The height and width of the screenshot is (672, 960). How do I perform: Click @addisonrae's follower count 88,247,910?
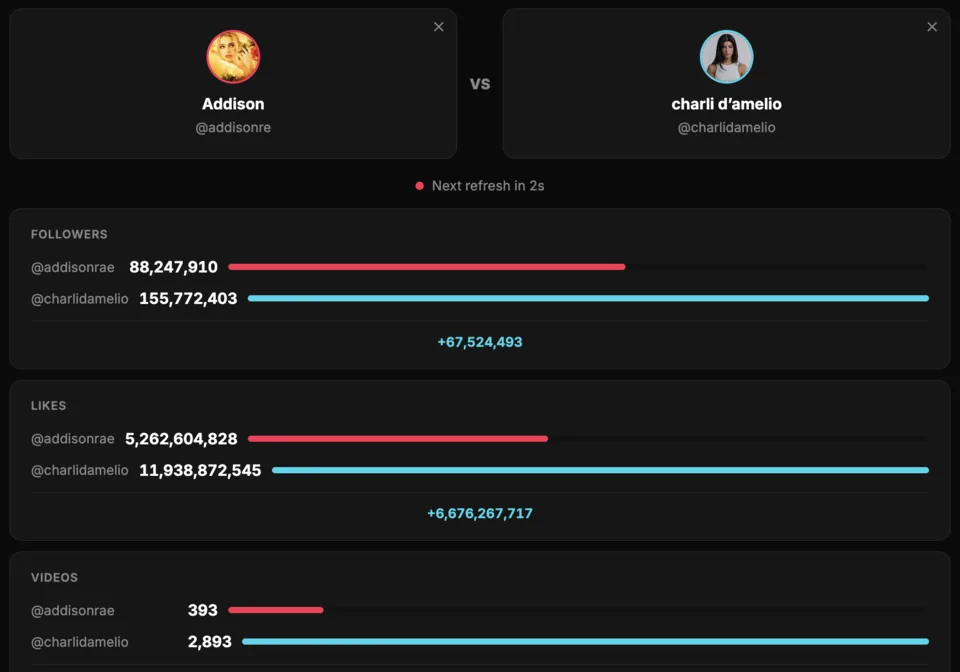click(172, 267)
